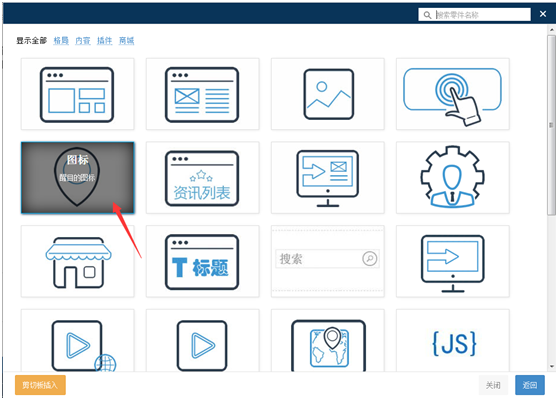The image size is (558, 400).
Task: Choose the 资讯列表 news list component
Action: click(202, 178)
